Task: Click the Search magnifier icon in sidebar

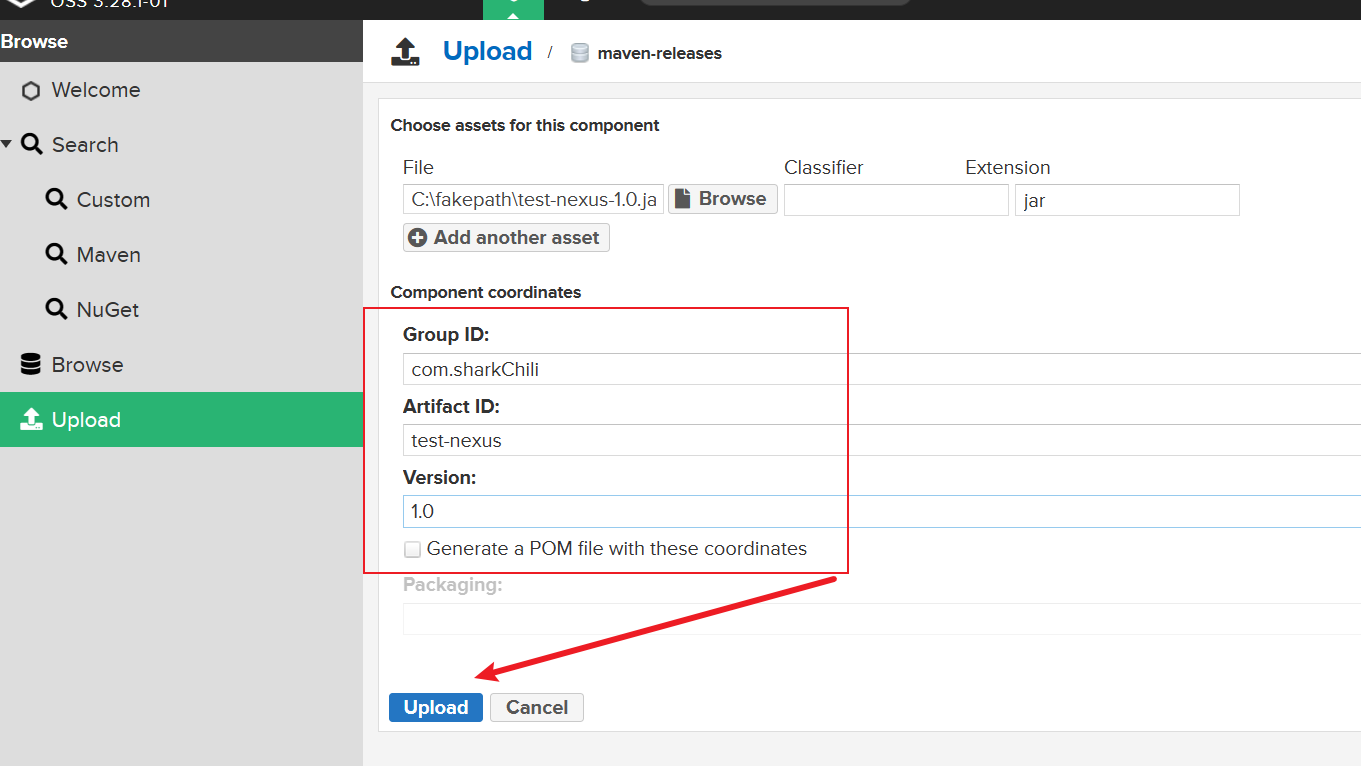Action: [32, 145]
